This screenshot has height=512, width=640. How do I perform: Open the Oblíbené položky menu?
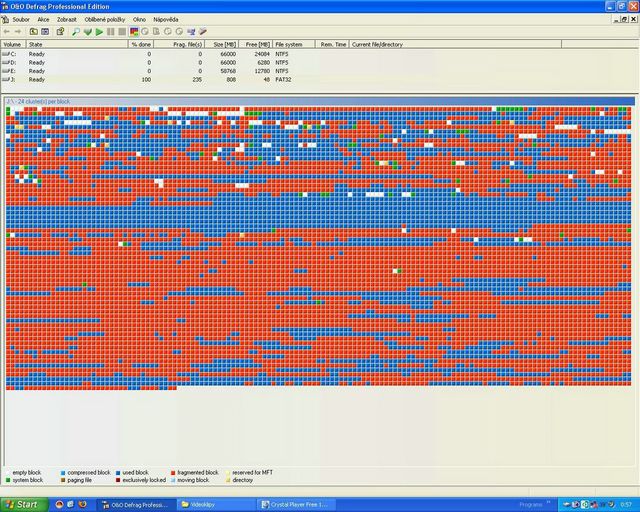pos(105,20)
